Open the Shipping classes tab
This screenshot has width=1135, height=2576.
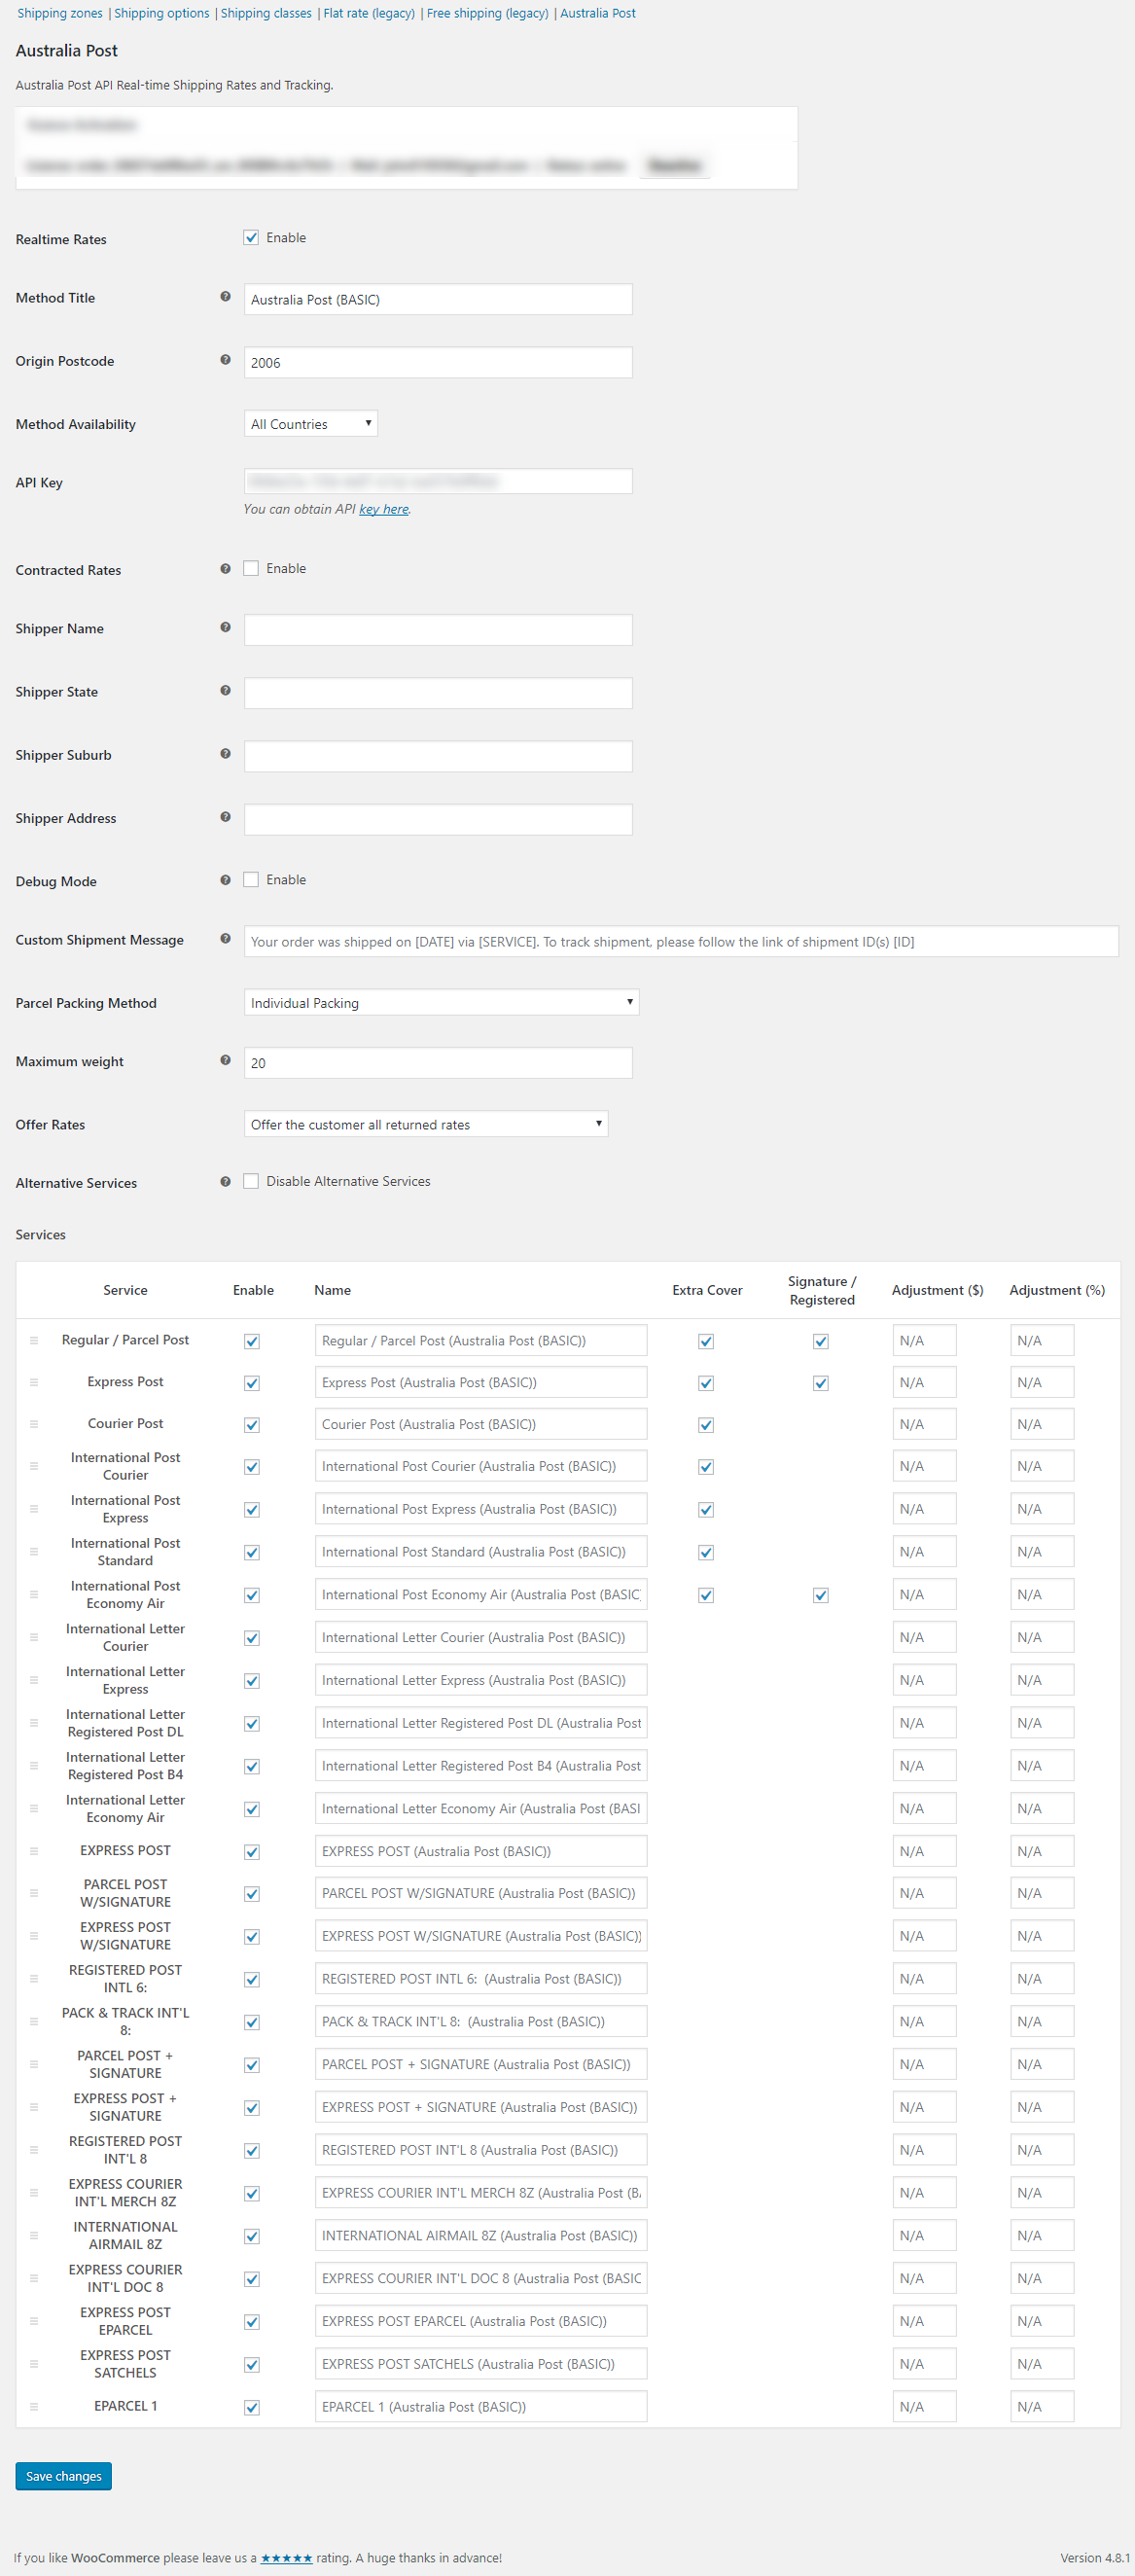[266, 13]
